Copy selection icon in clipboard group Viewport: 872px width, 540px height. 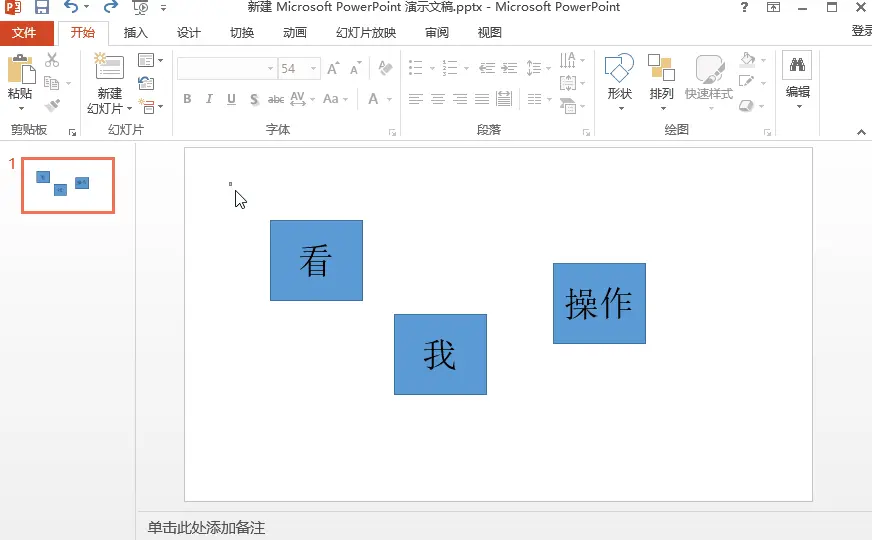pos(52,83)
